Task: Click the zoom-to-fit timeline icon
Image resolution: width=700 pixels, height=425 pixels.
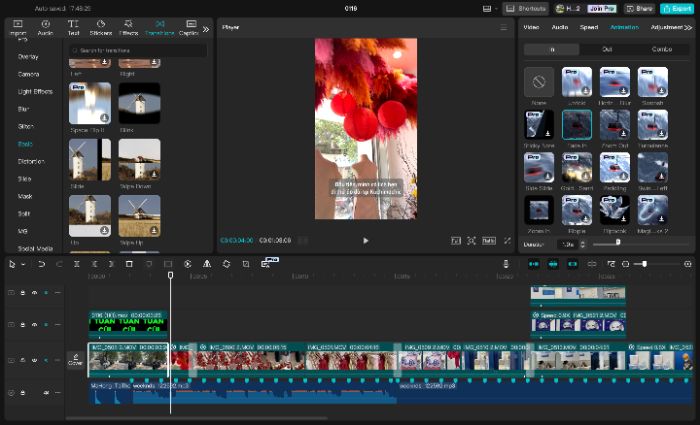Action: point(611,264)
